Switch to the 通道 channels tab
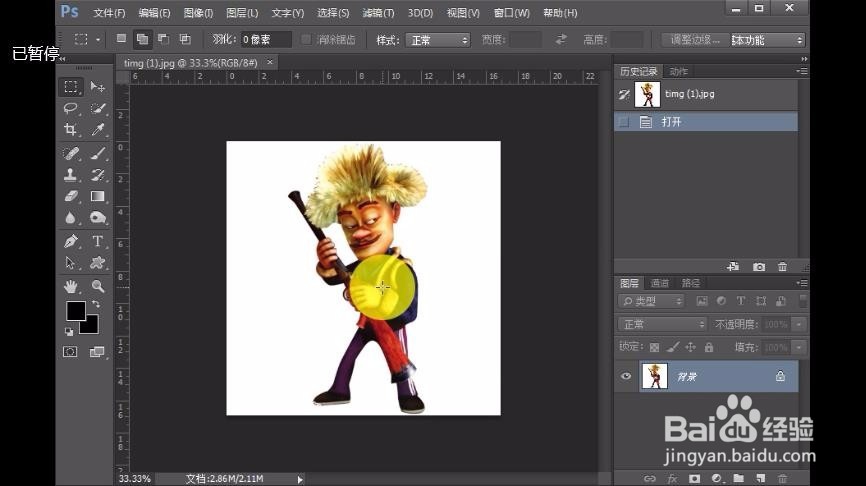 pos(660,283)
